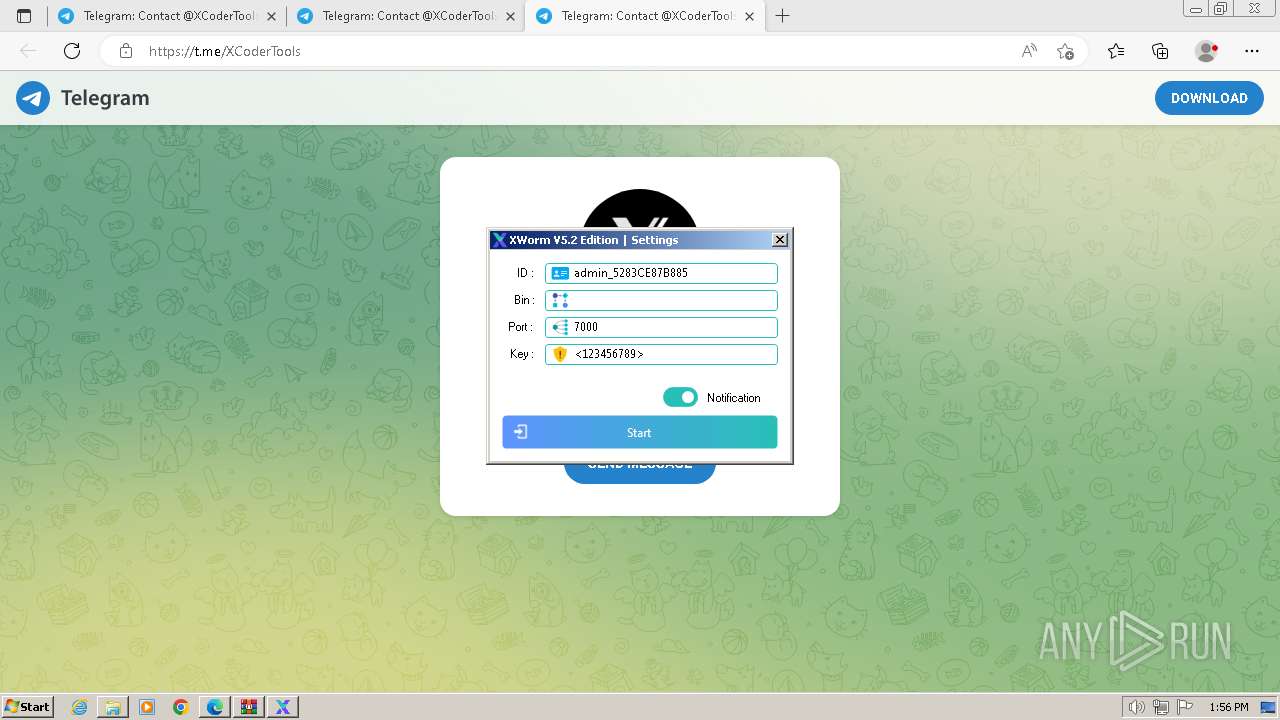Open File Explorer from taskbar
The image size is (1280, 720).
tap(113, 707)
